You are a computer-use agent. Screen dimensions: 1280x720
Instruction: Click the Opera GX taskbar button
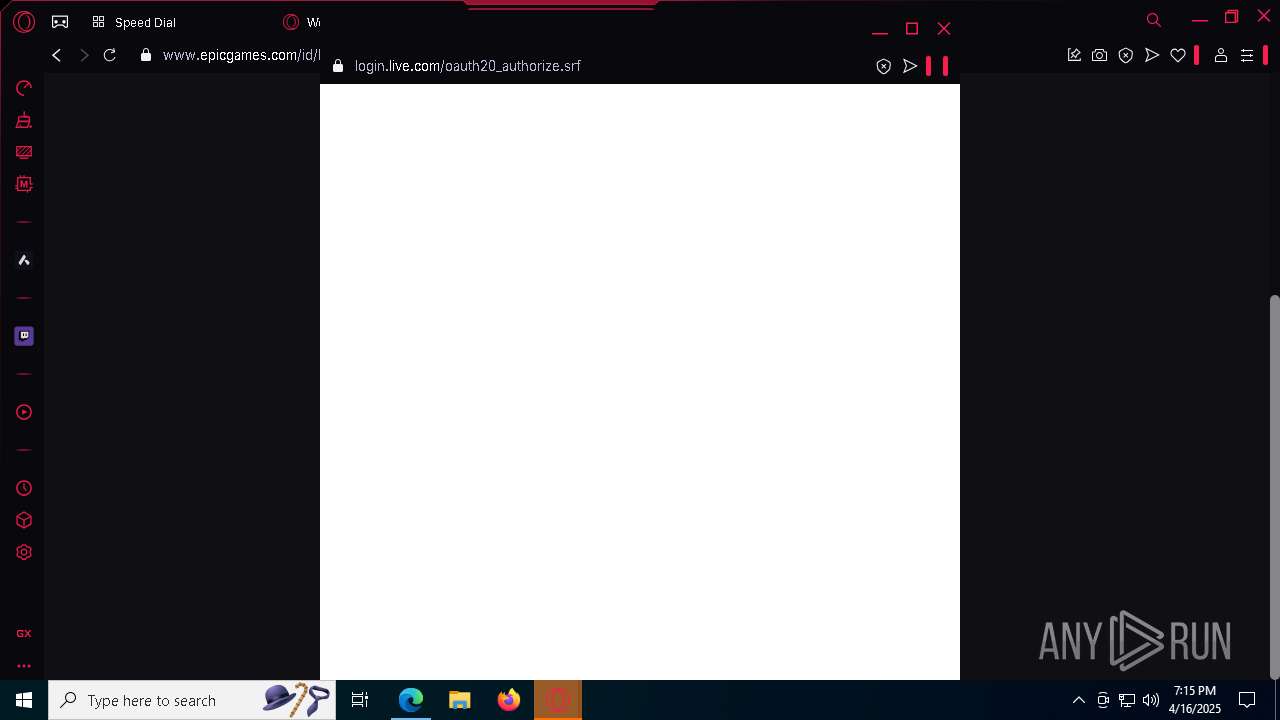tap(558, 700)
